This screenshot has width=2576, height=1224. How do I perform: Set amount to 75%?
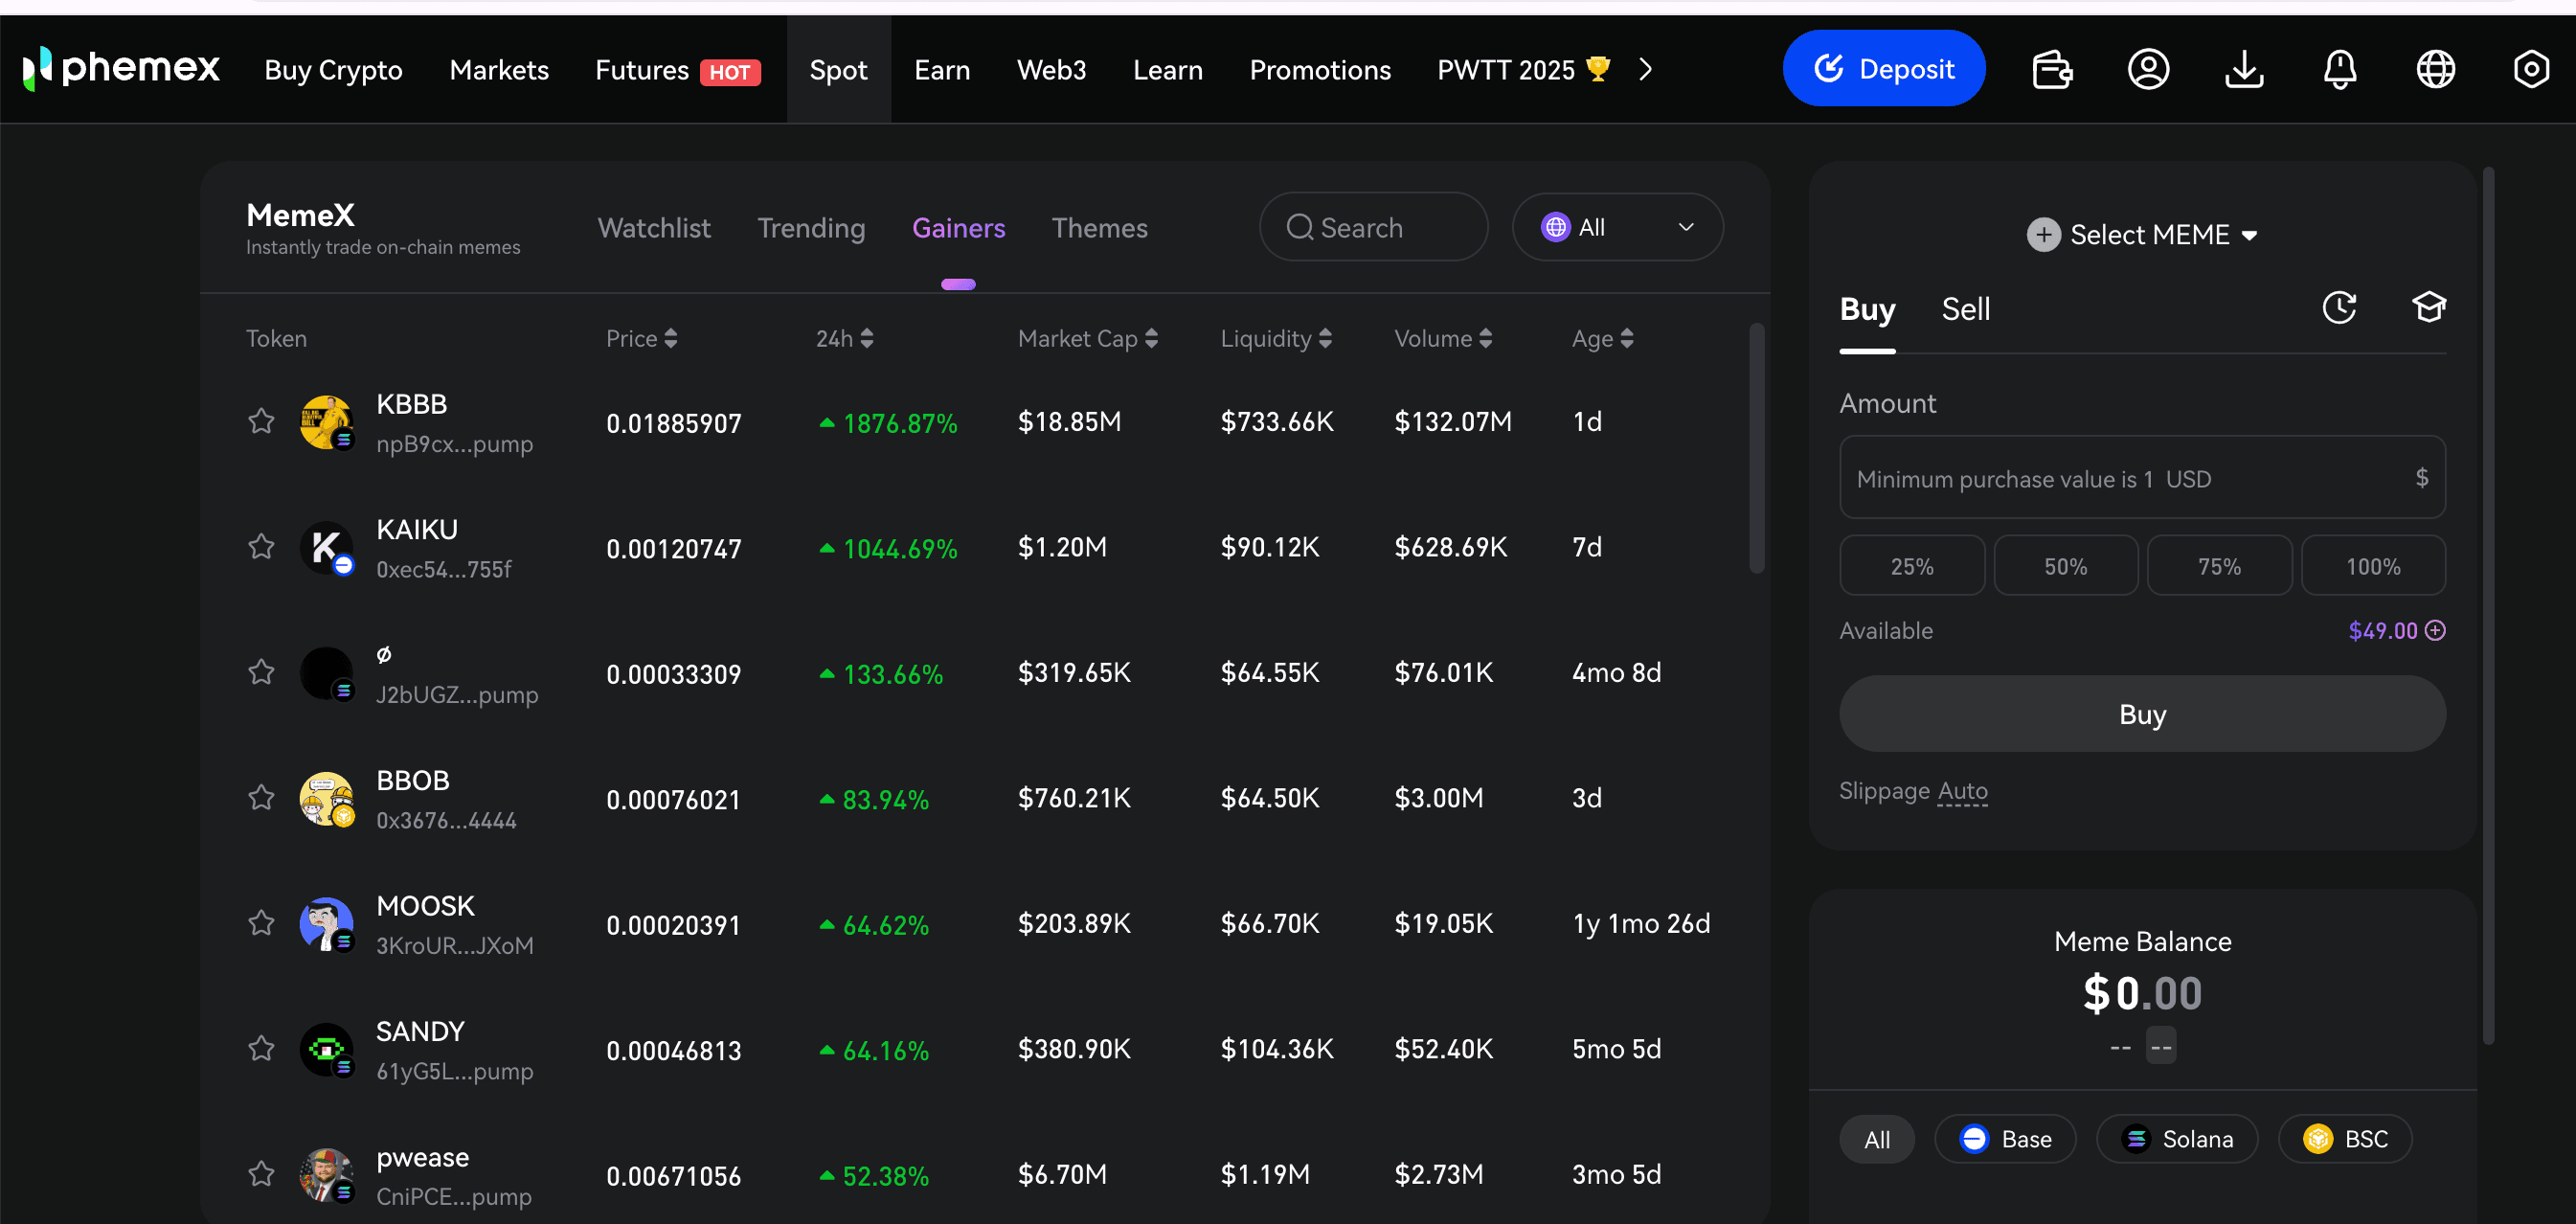click(x=2219, y=566)
